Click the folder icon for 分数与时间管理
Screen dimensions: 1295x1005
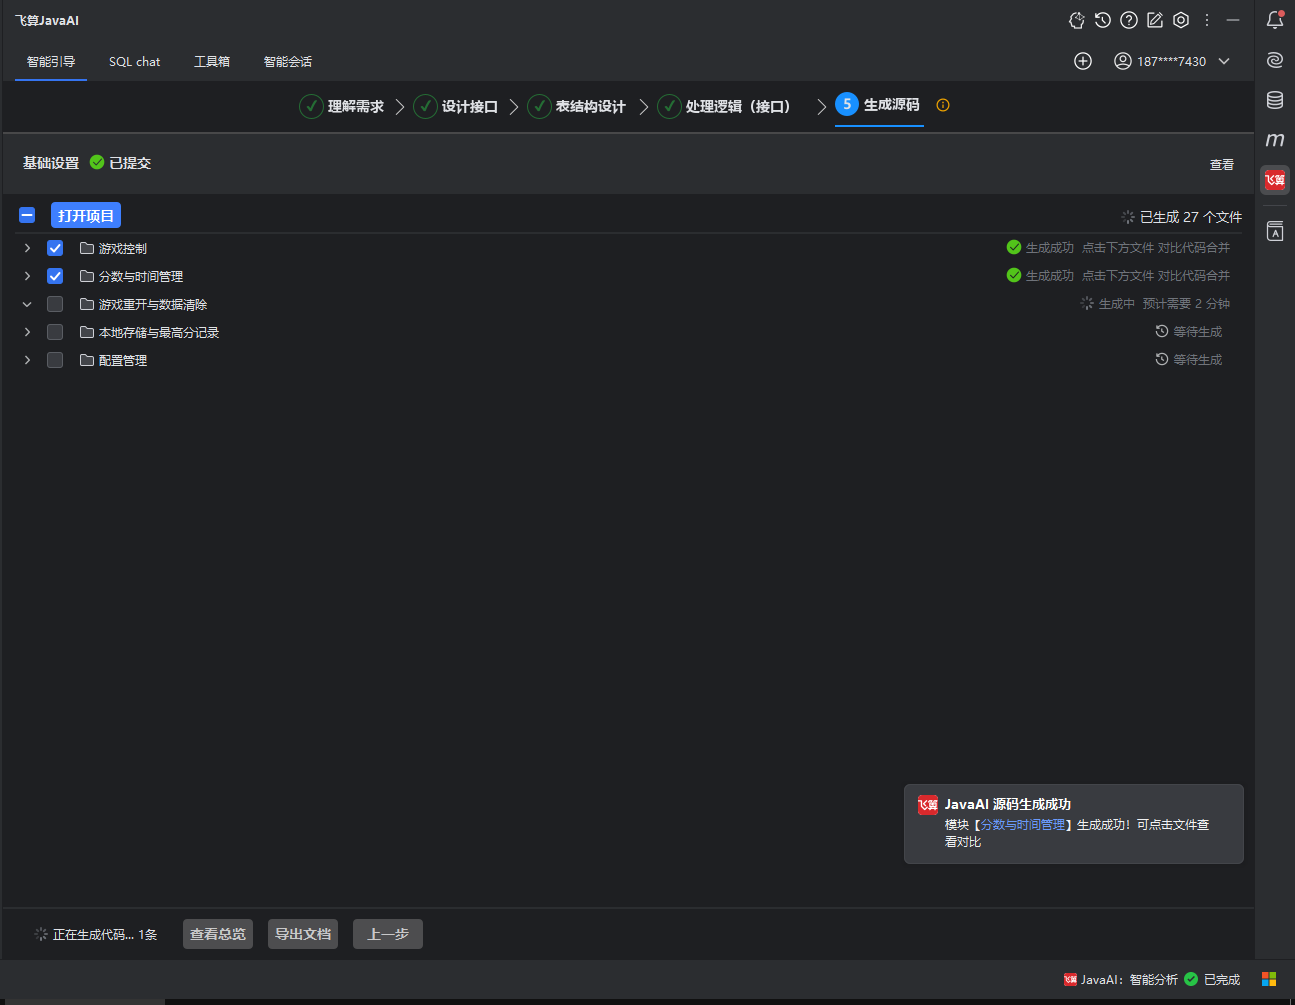pos(87,276)
